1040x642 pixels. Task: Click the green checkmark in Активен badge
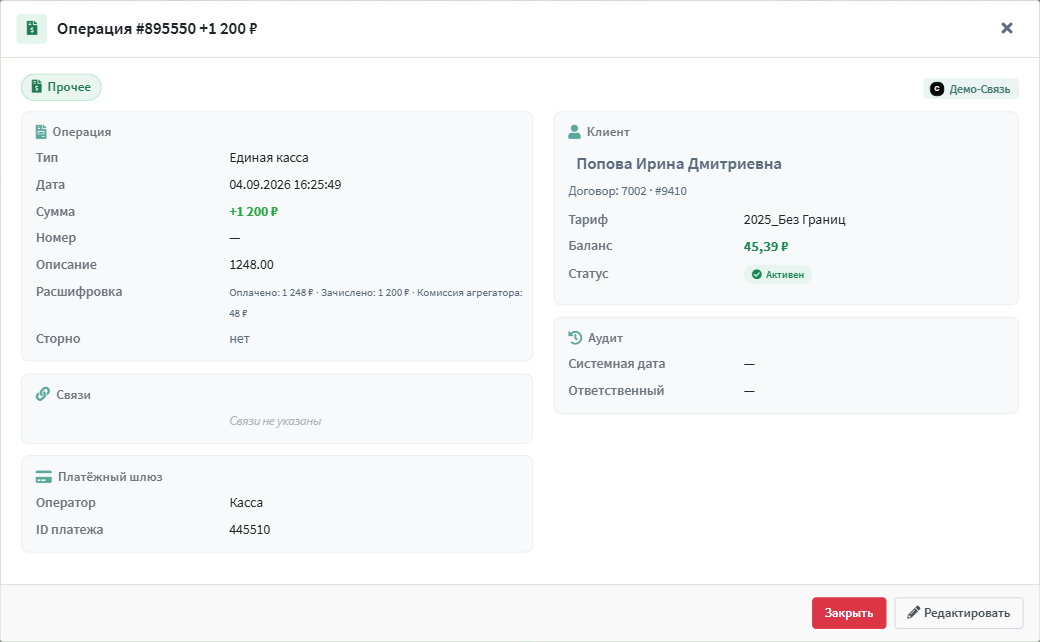756,275
